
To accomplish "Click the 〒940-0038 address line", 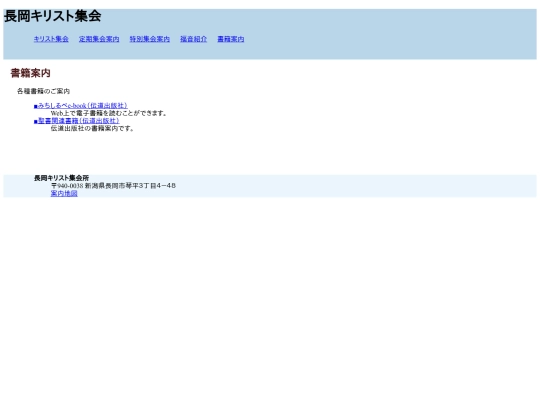I will tap(113, 186).
